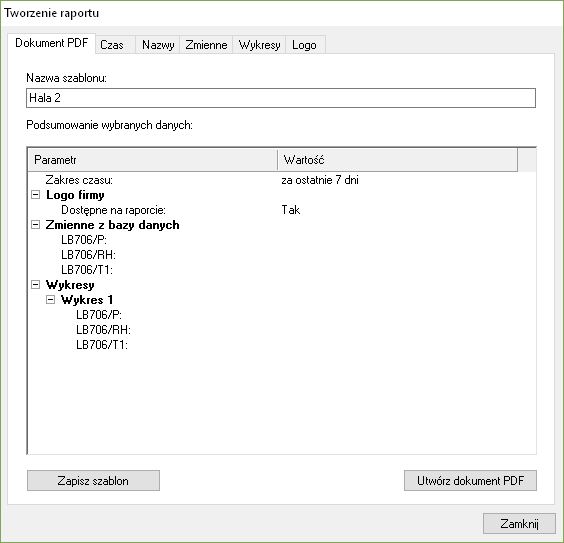Close dialog with Zamknij button

tap(519, 523)
